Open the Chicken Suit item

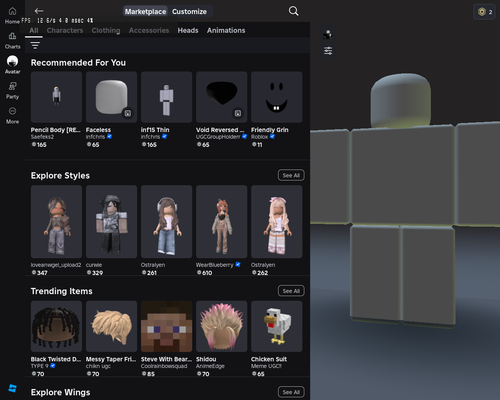point(277,326)
